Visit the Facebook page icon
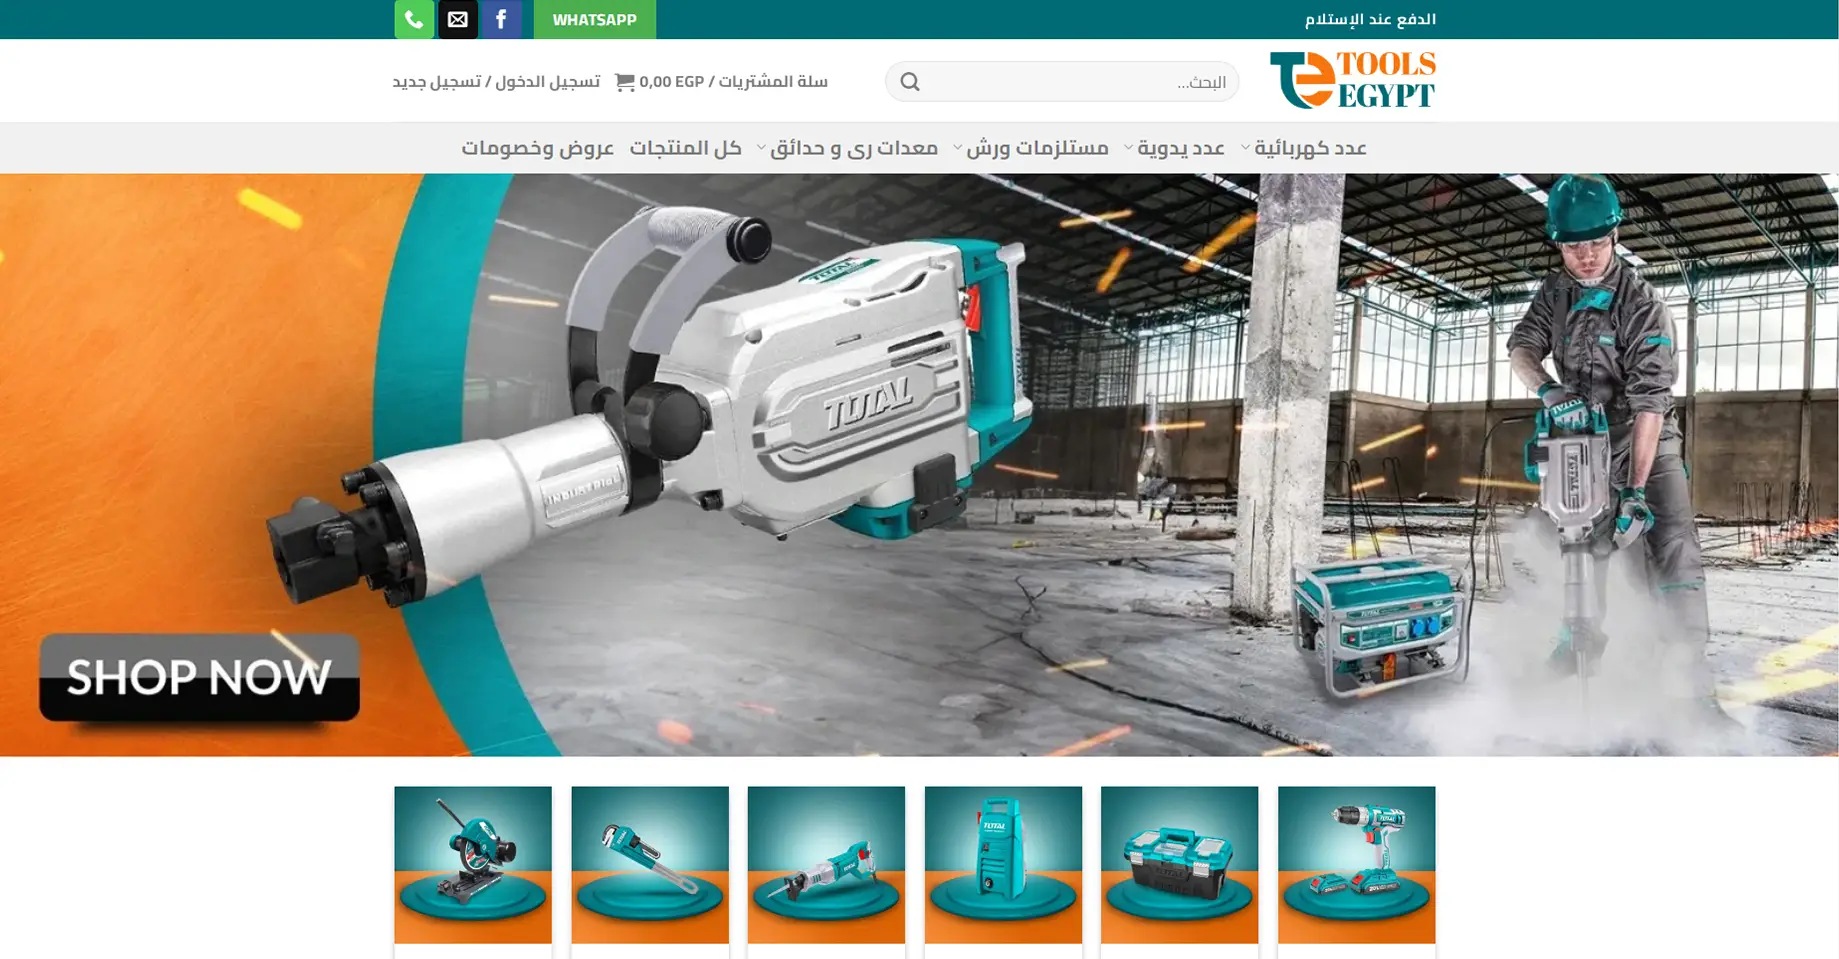The height and width of the screenshot is (959, 1839). click(502, 19)
